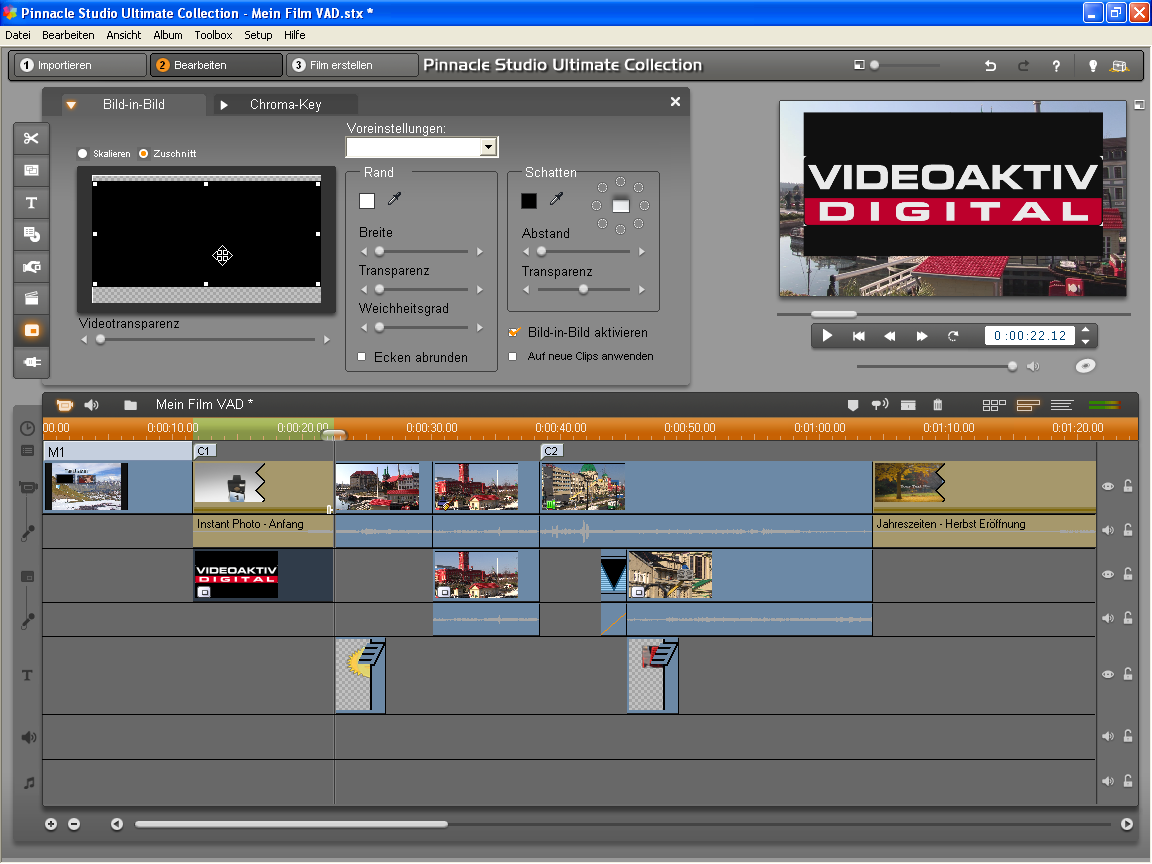Viewport: 1152px width, 864px height.
Task: Decrease timecode with down arrow
Action: click(x=1086, y=342)
